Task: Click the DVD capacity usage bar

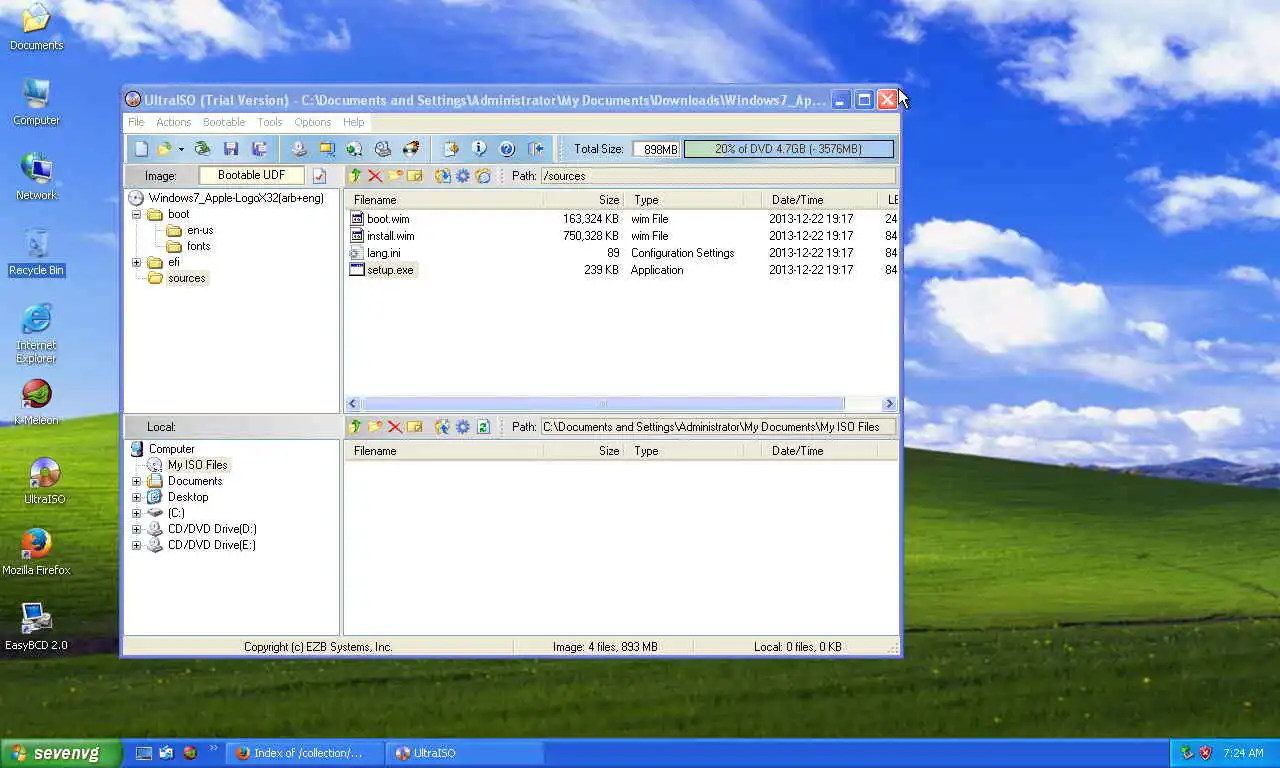Action: pyautogui.click(x=788, y=149)
